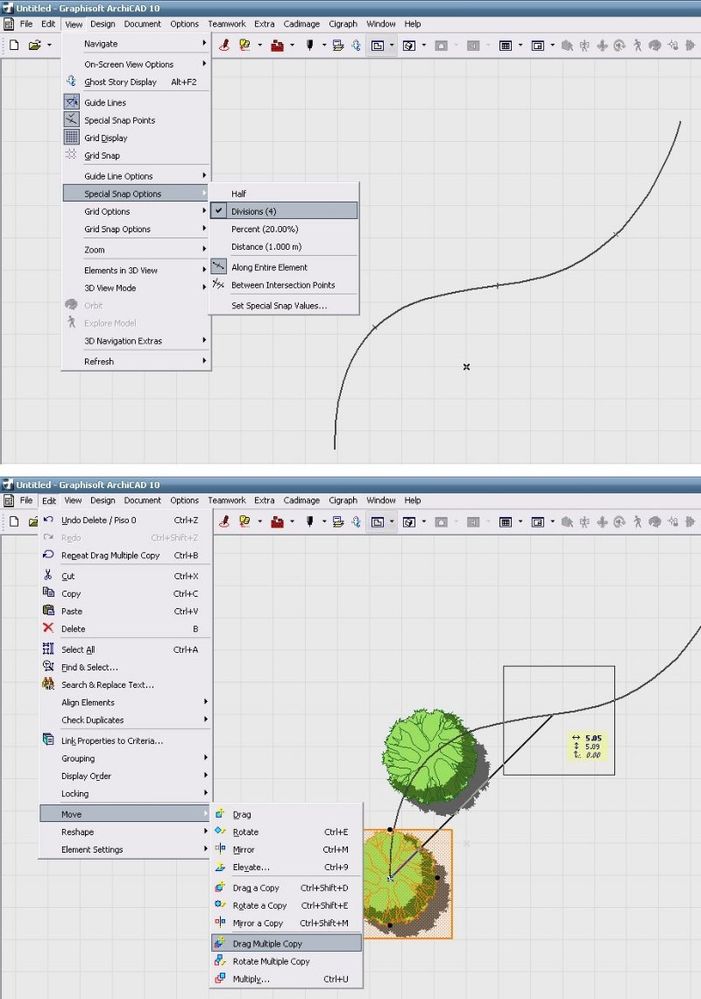Click the walking figure icon in upper toolbar
This screenshot has width=701, height=999.
coord(637,45)
